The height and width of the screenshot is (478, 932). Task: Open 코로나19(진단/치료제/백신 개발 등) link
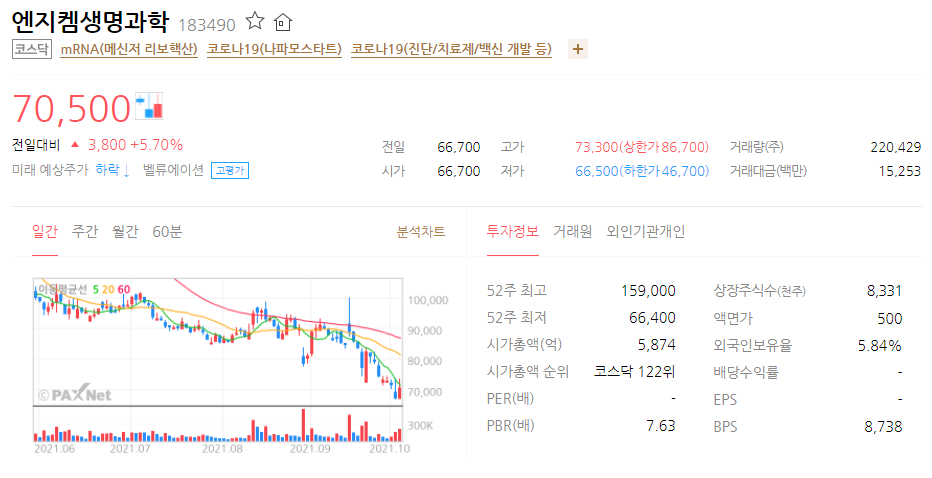pyautogui.click(x=451, y=49)
